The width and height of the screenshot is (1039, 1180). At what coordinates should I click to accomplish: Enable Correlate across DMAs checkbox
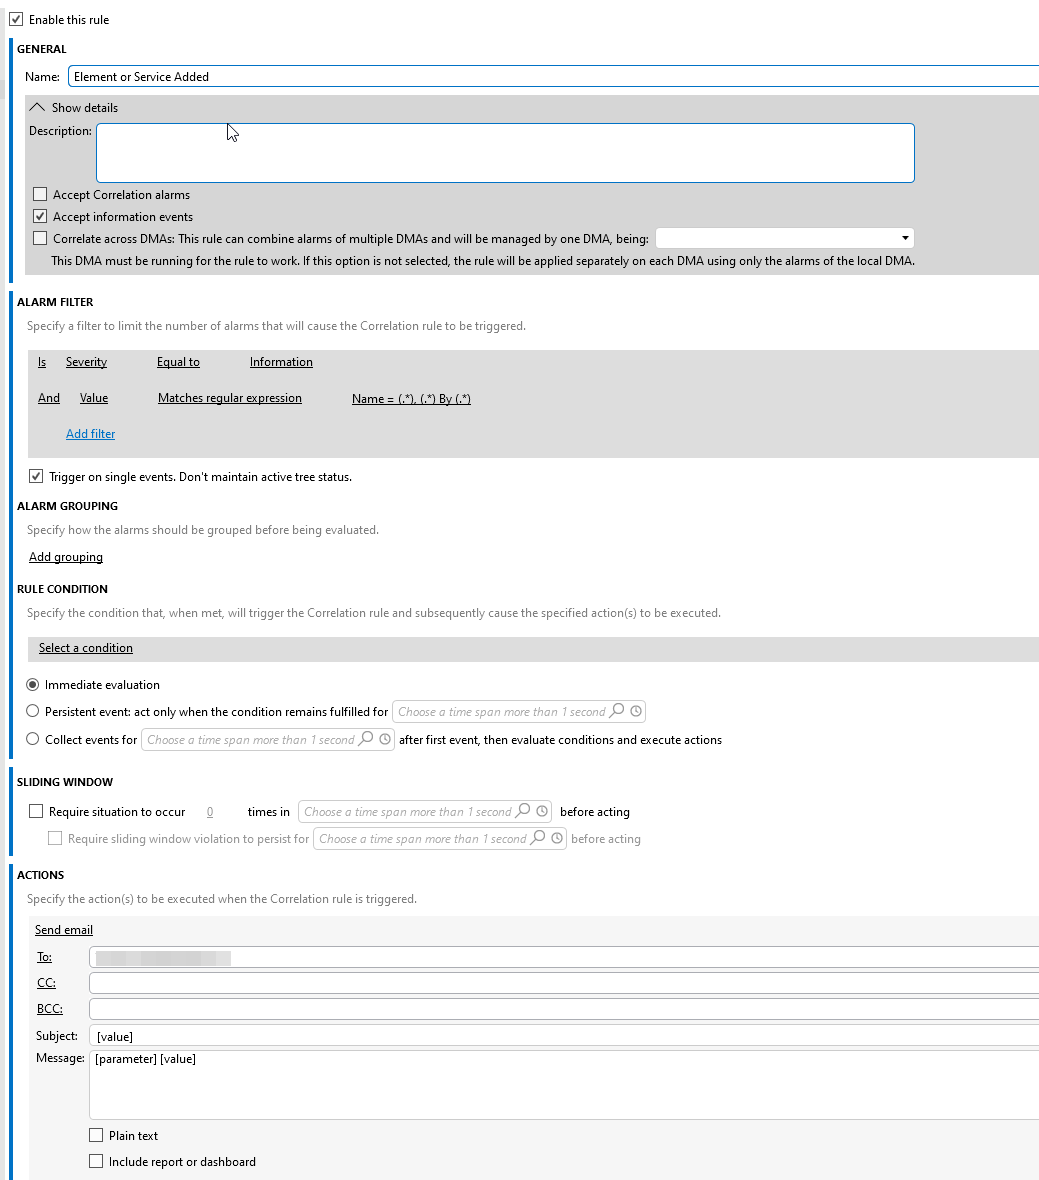point(40,238)
